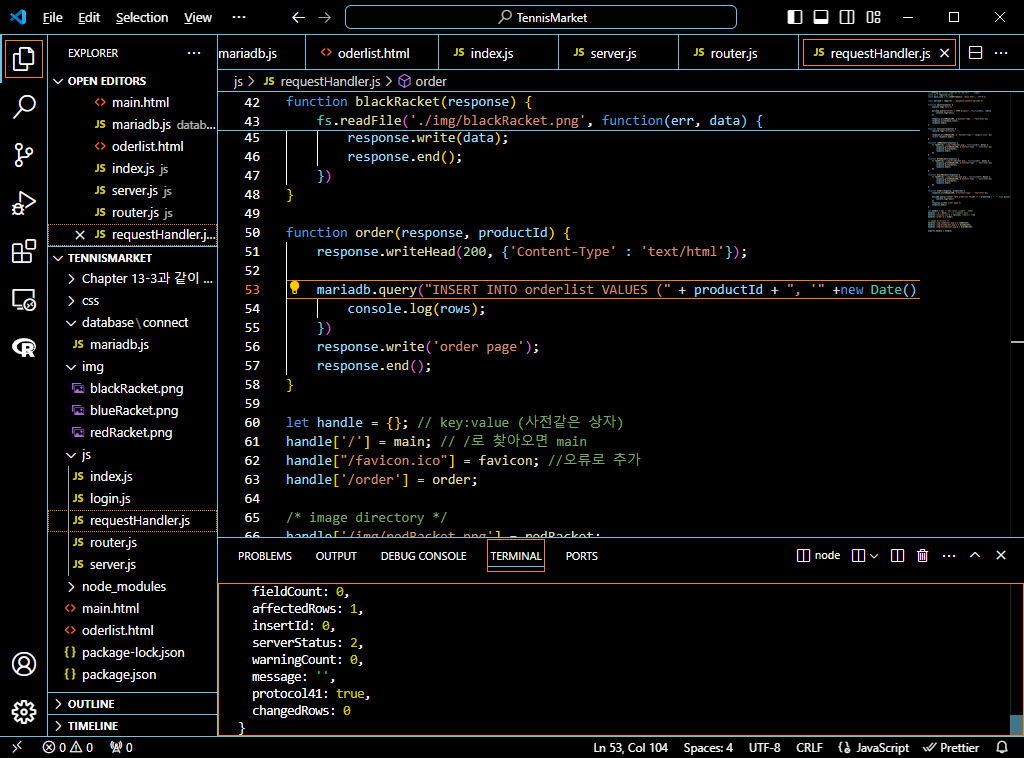1024x758 pixels.
Task: Click the Ln 53, Col 104 cursor position
Action: click(x=630, y=747)
